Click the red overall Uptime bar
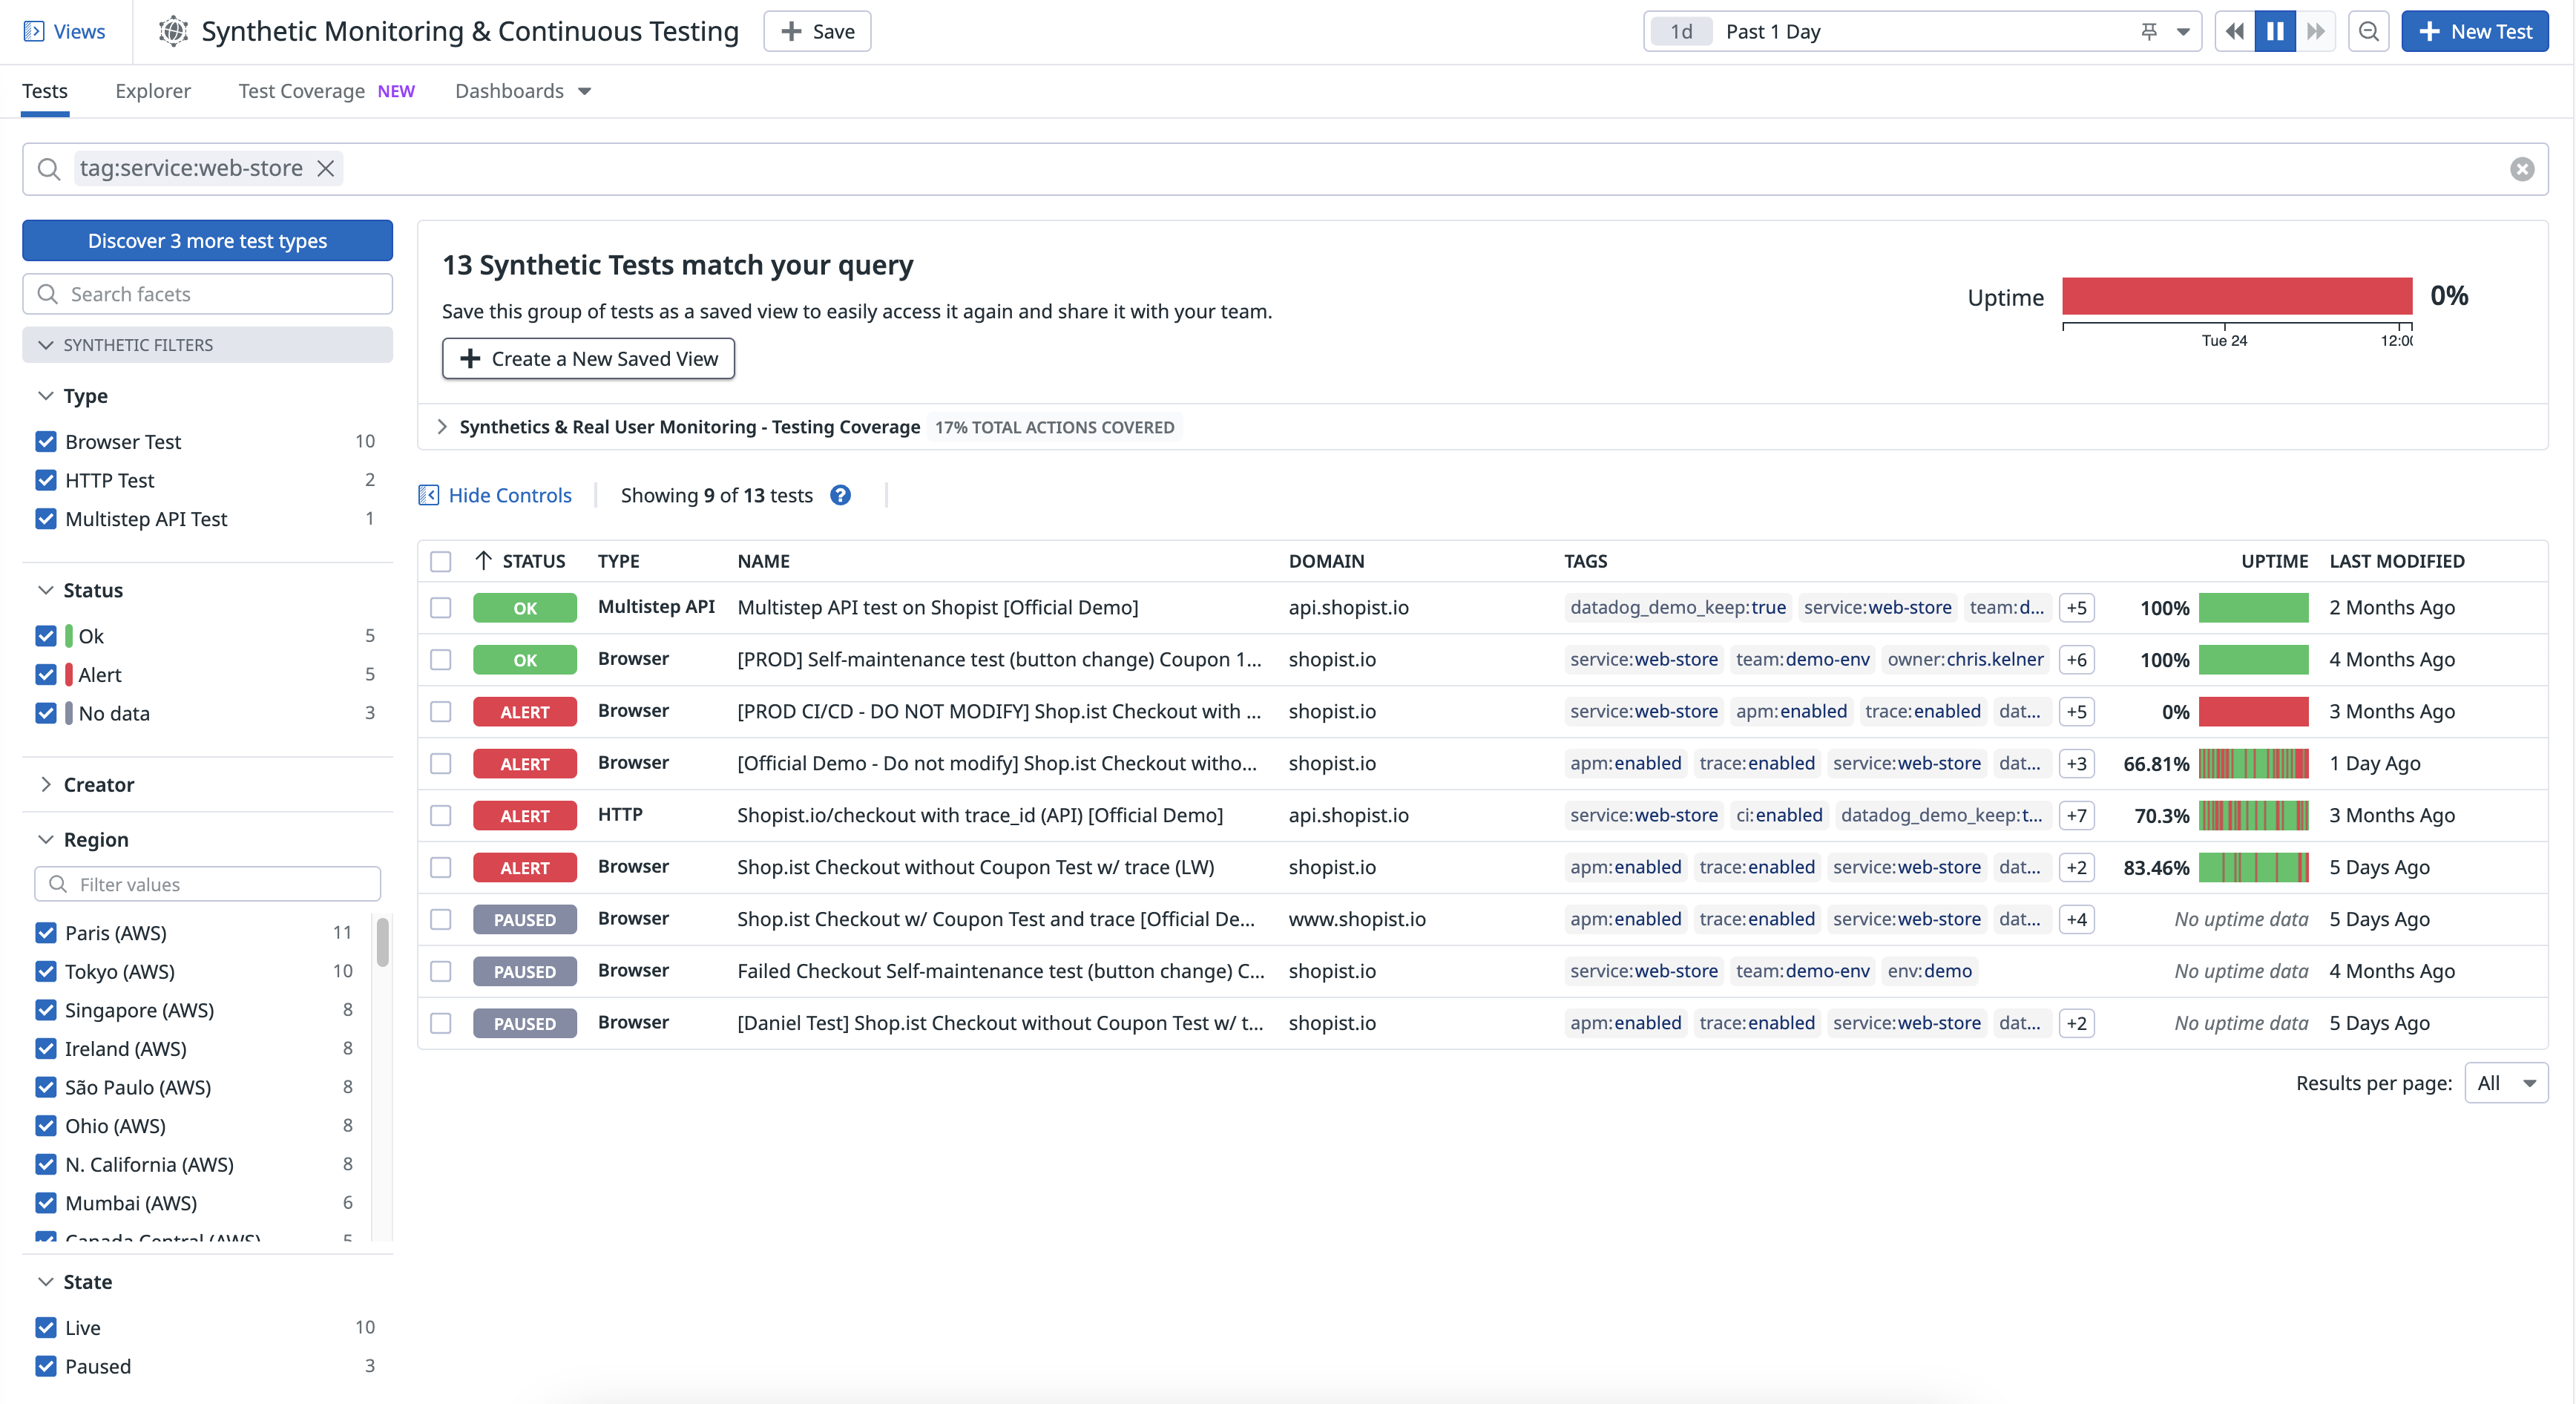 (2236, 296)
